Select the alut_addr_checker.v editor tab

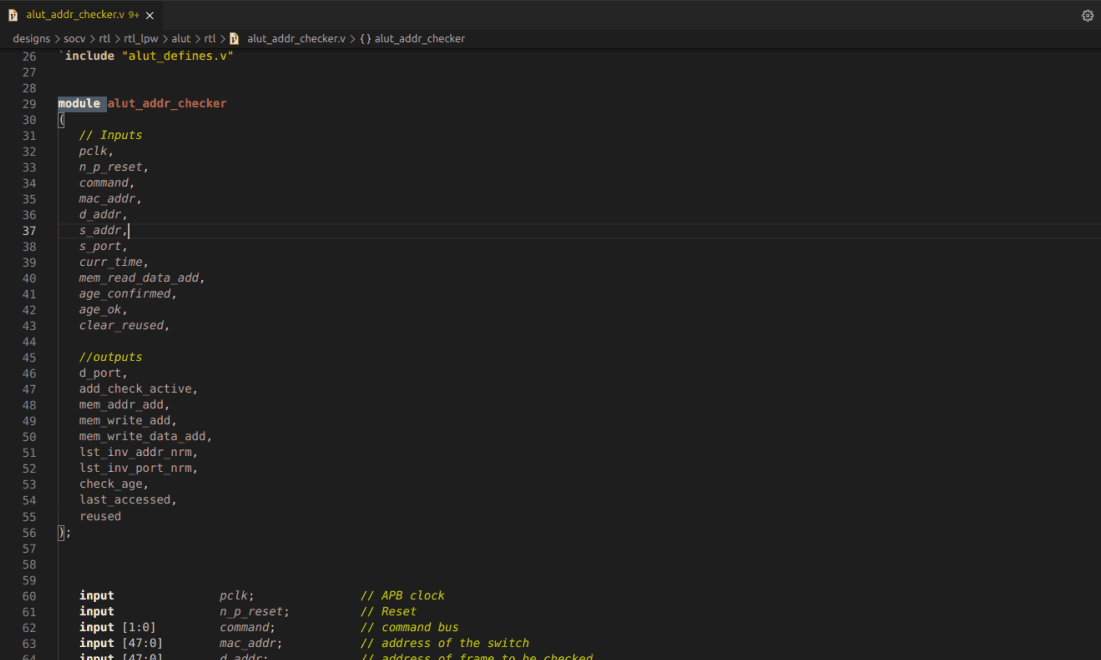point(75,15)
